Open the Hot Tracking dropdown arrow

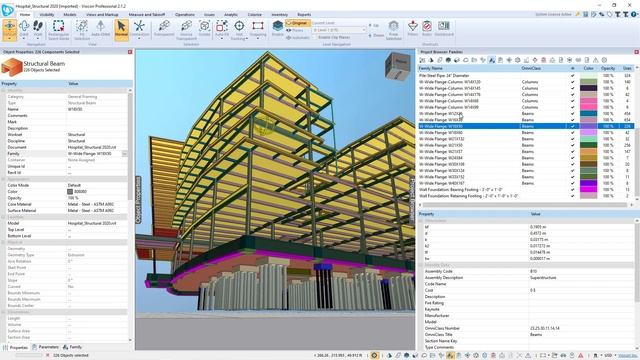click(247, 39)
